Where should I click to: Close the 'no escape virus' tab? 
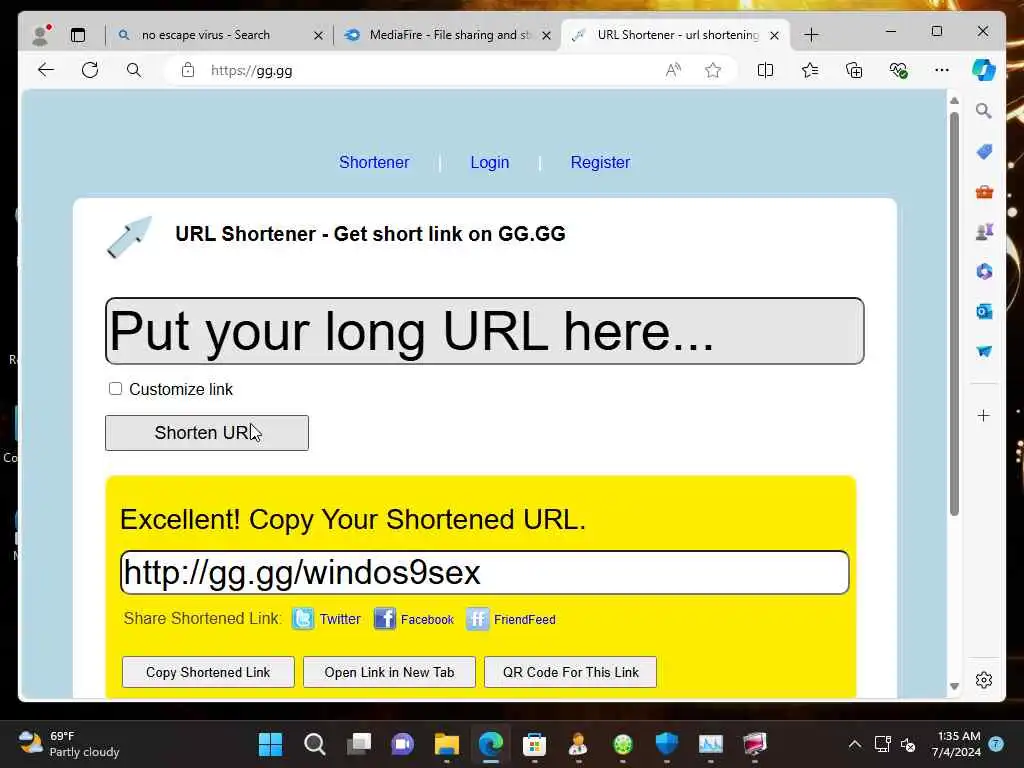pyautogui.click(x=319, y=35)
